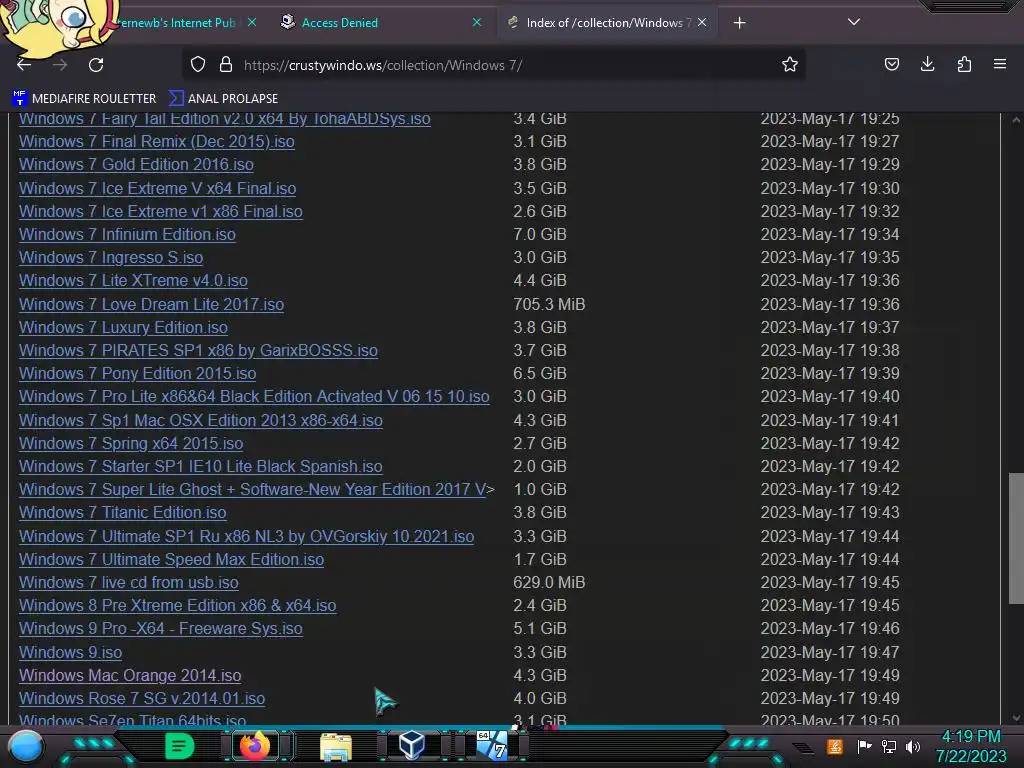Viewport: 1024px width, 768px height.
Task: List all tabs dropdown arrow
Action: pos(854,22)
